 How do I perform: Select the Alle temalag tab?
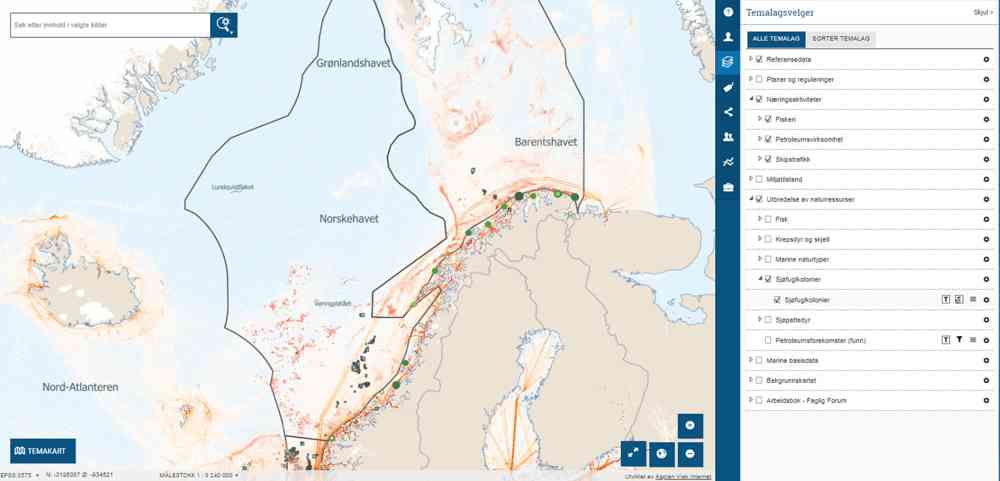776,38
